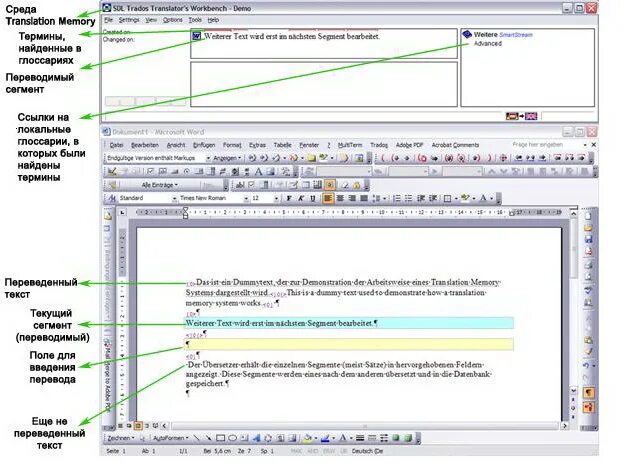Open the Tools menu in Trados Workbench

(x=195, y=20)
